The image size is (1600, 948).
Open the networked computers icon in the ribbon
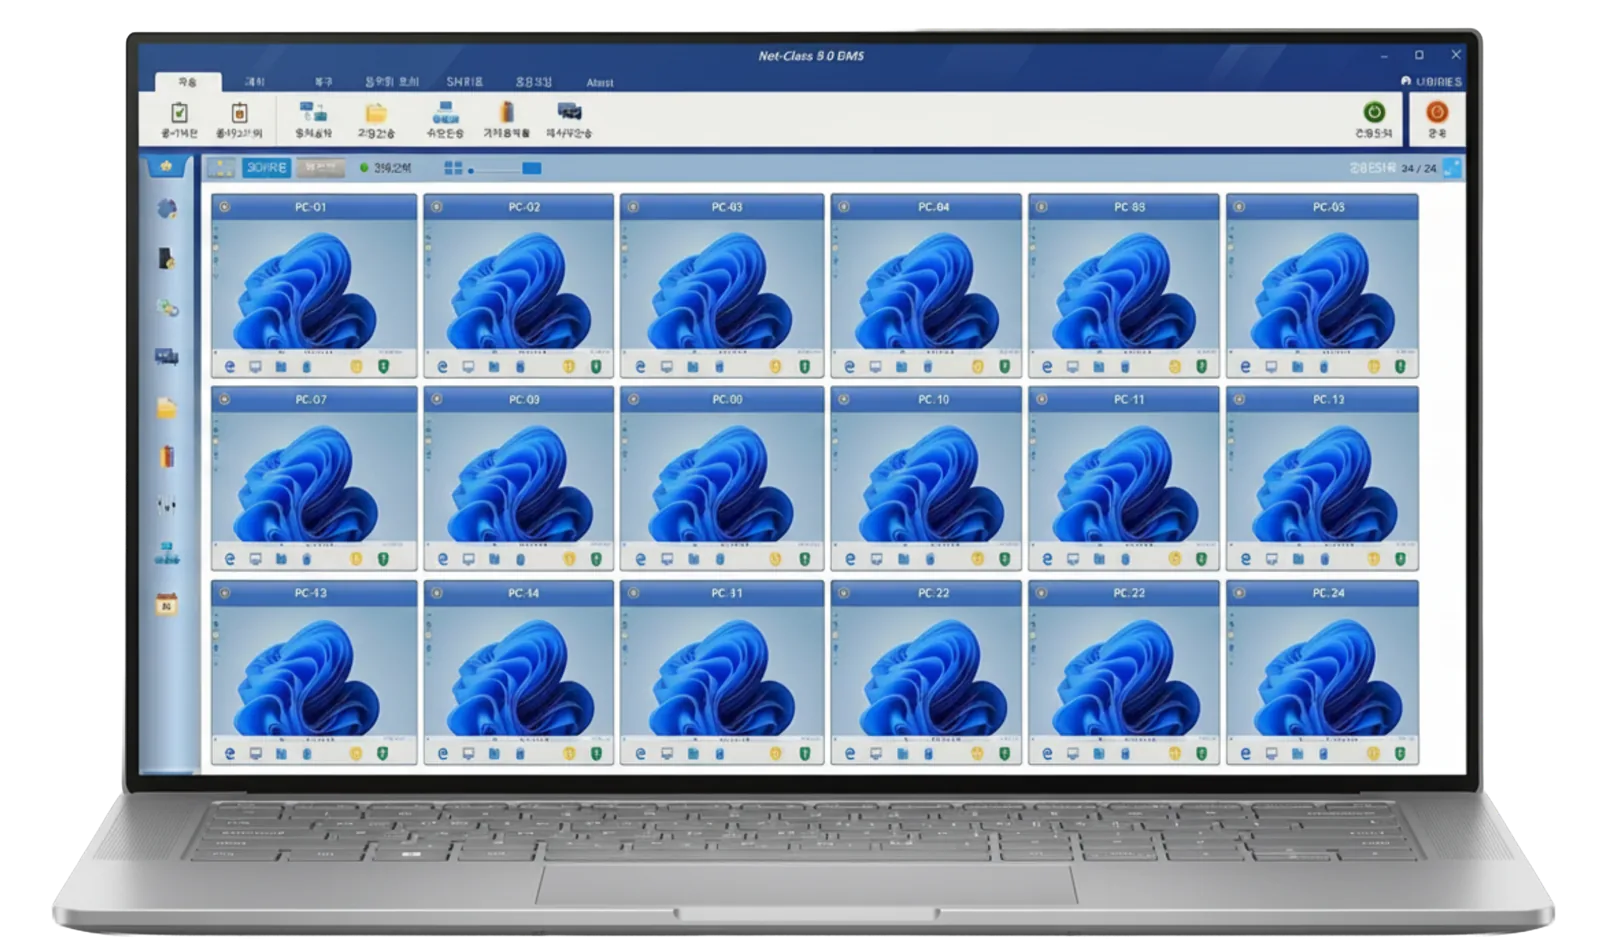[313, 112]
